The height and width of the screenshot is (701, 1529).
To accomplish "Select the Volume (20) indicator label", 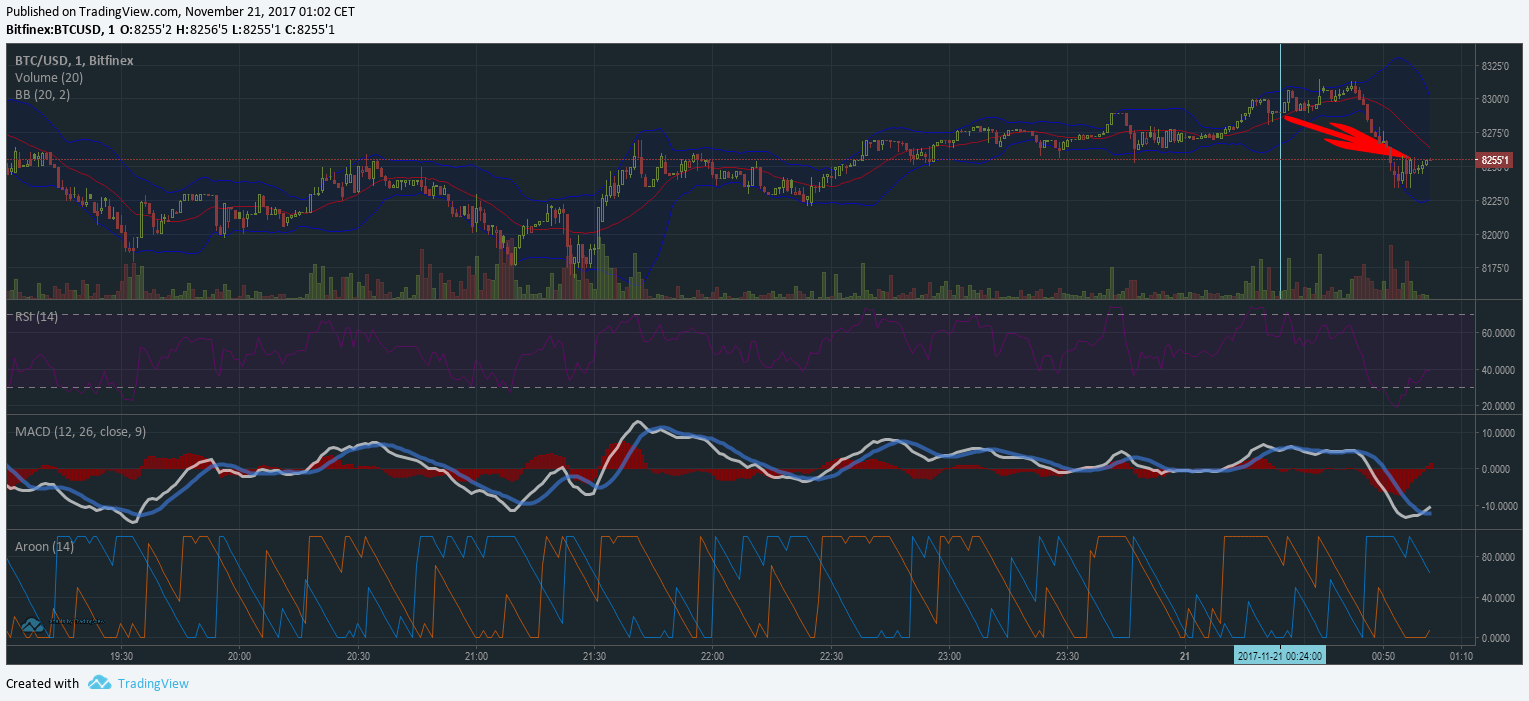I will pos(49,78).
